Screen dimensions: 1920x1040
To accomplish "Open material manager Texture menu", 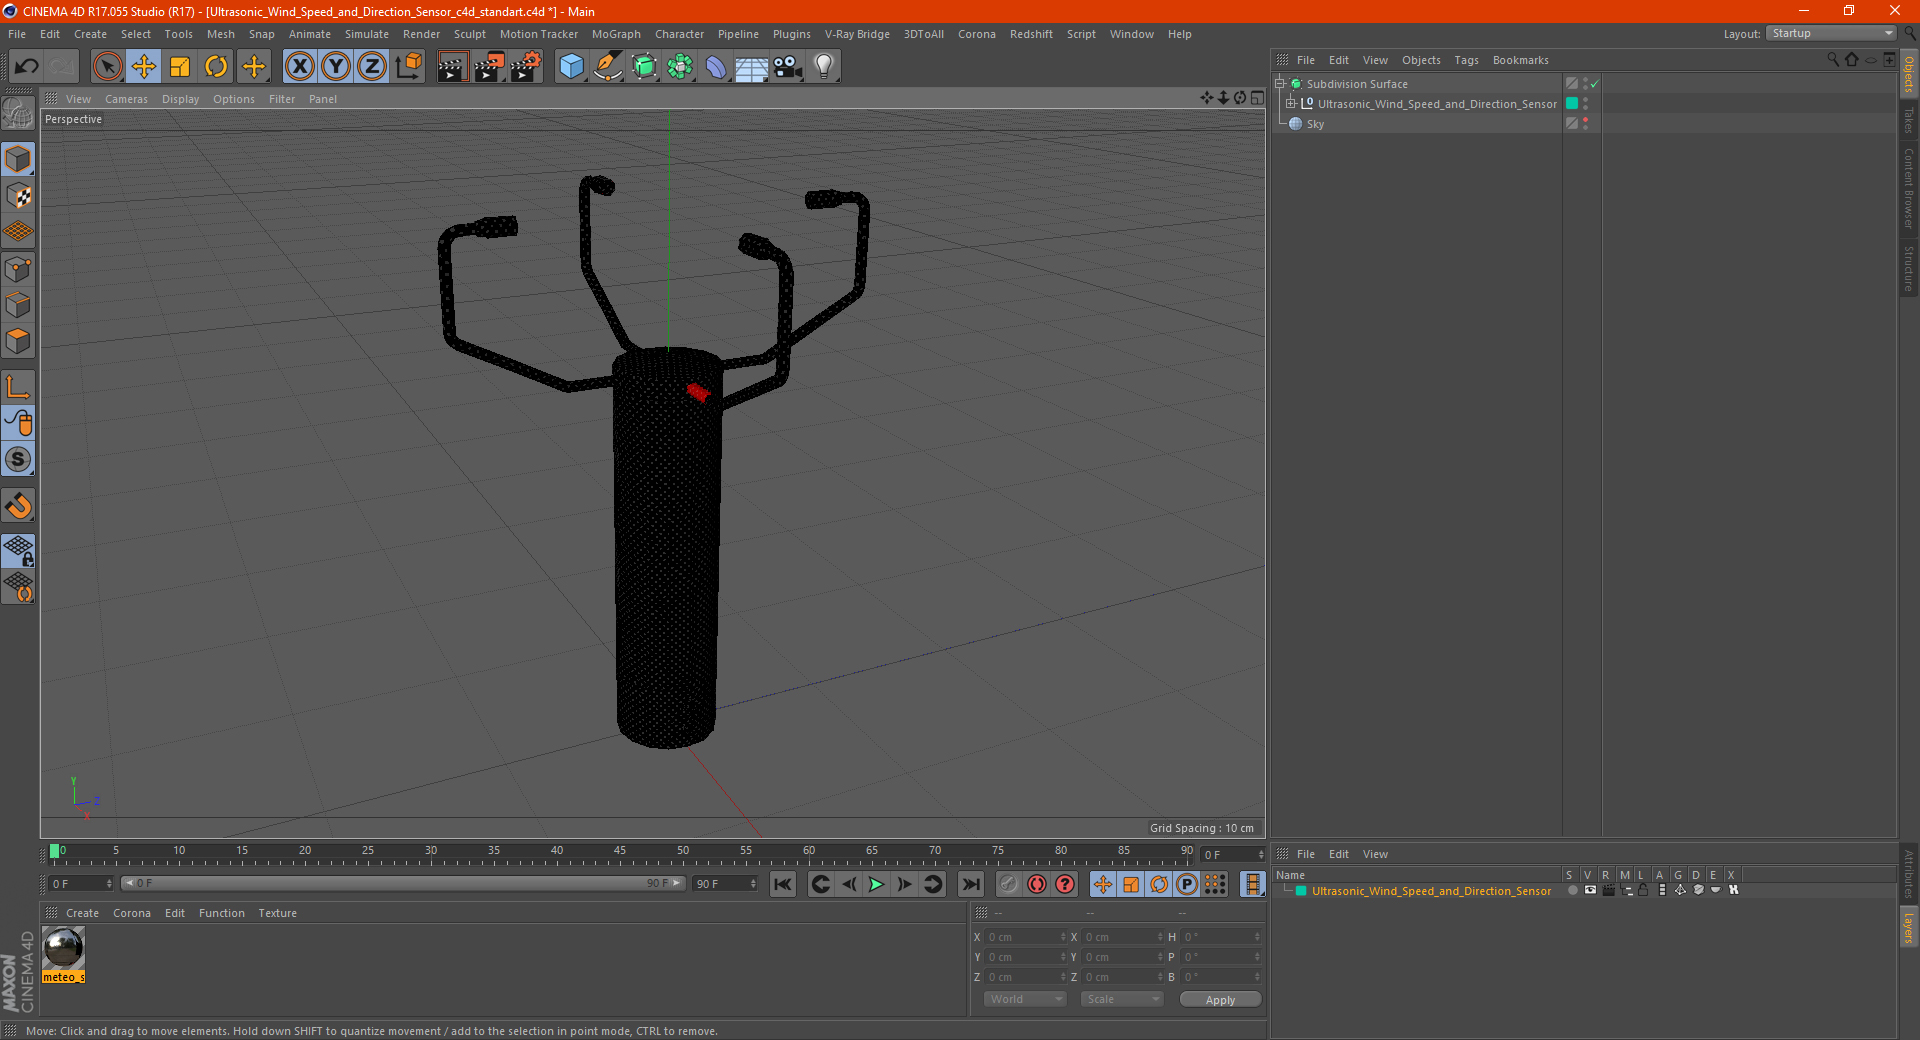I will point(277,913).
